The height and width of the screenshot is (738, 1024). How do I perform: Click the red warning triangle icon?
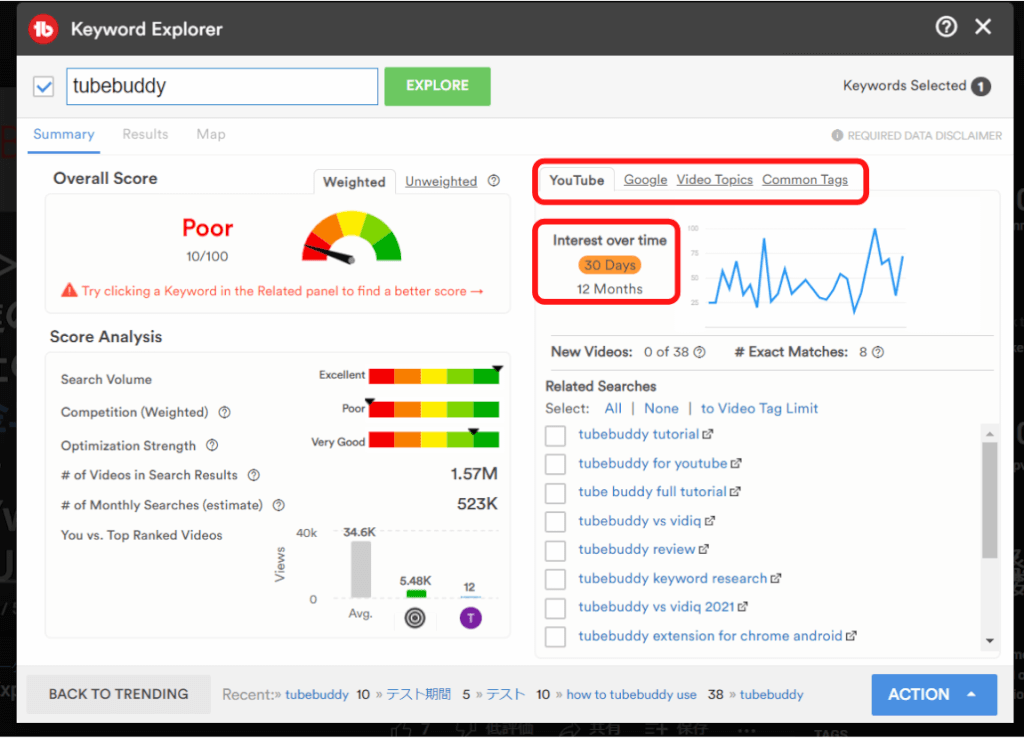tap(69, 290)
